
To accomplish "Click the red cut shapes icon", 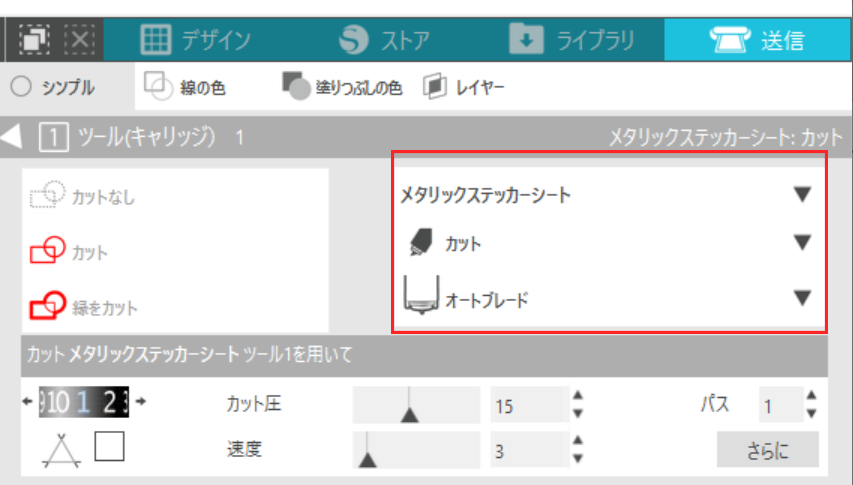I will pyautogui.click(x=48, y=250).
